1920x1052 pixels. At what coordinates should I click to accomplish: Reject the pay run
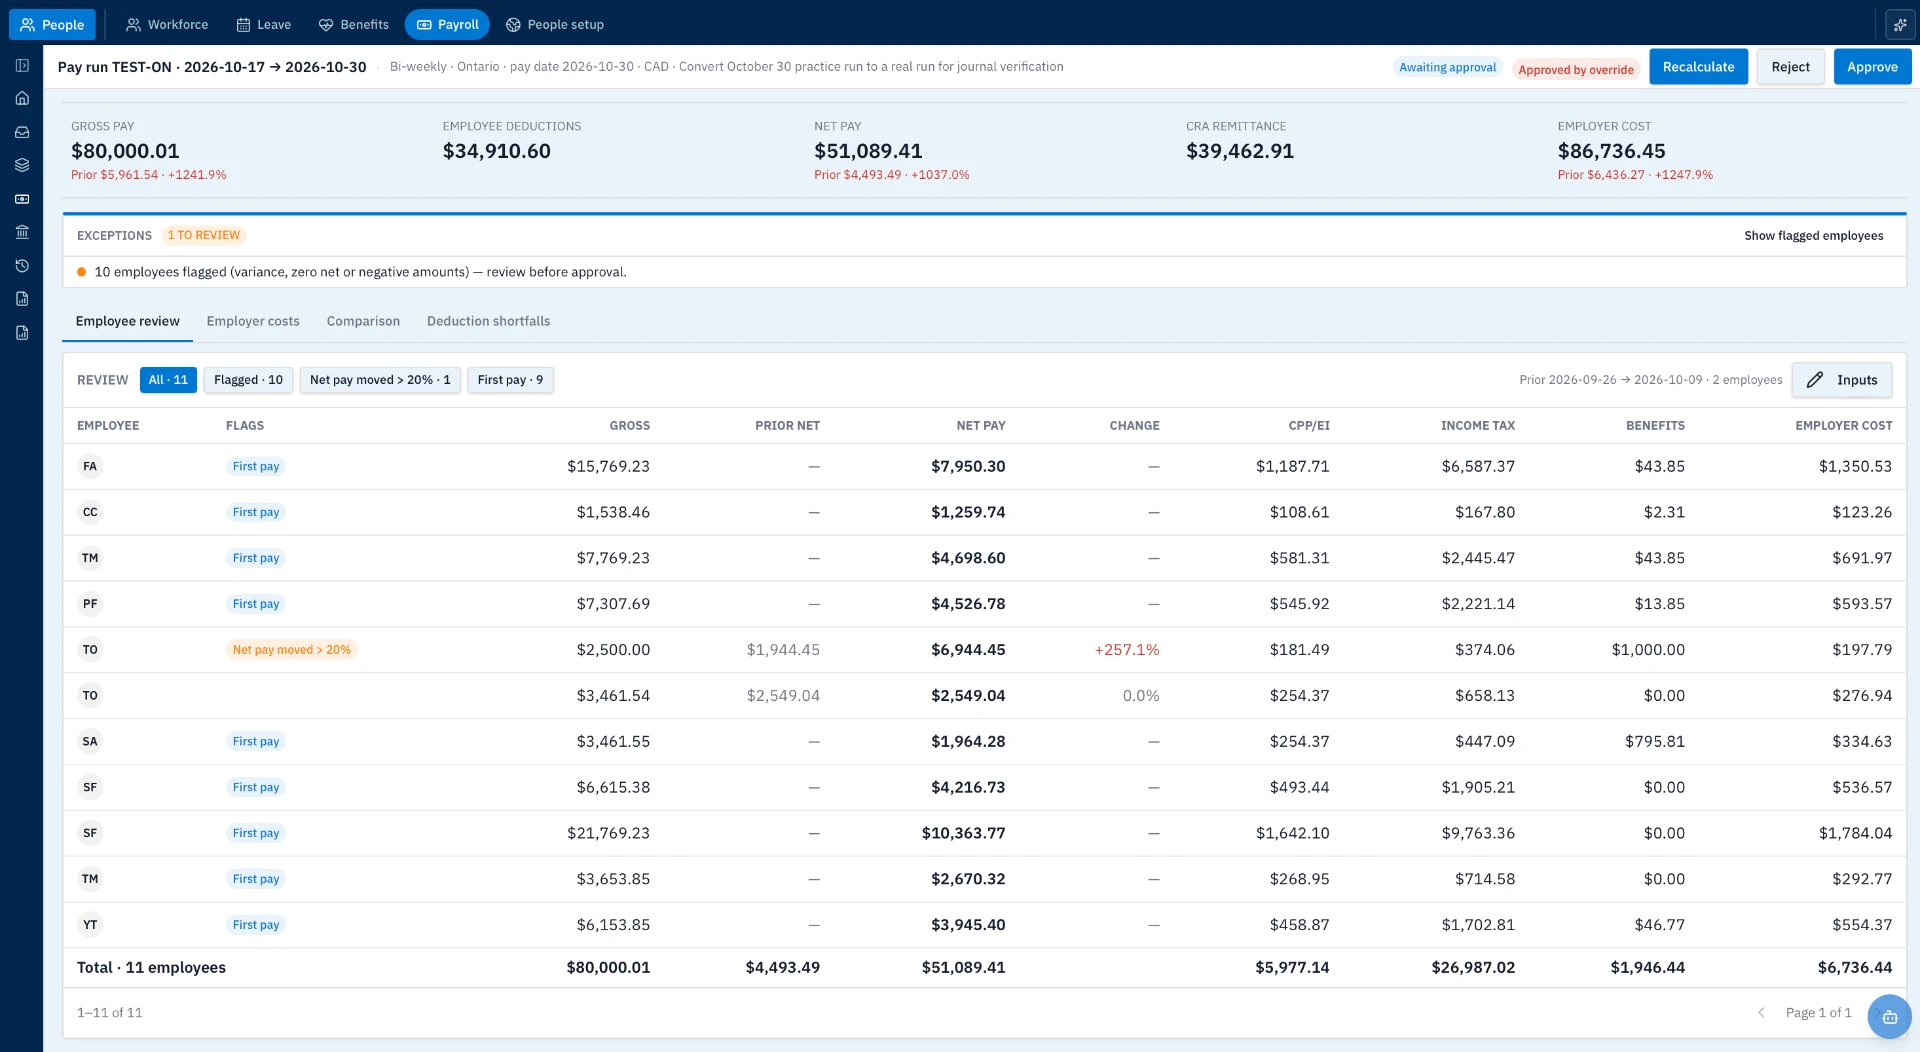click(1790, 67)
